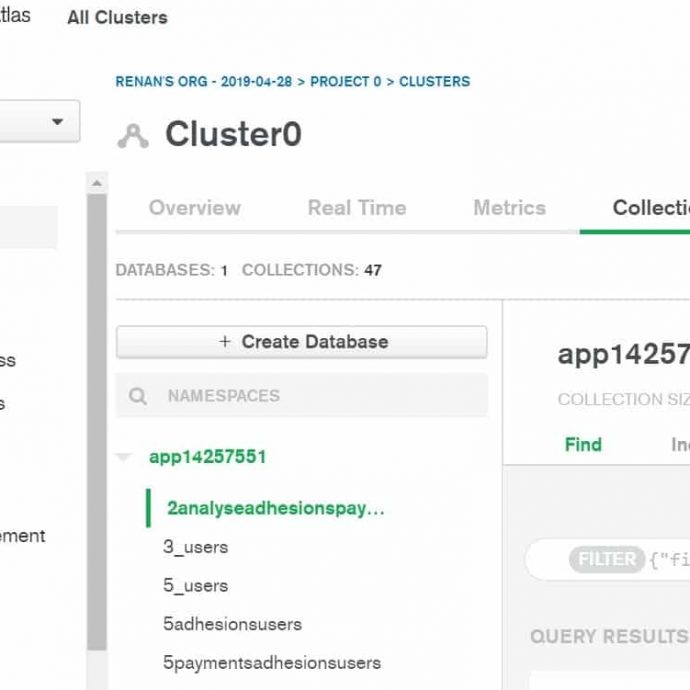Select the Collections tab
The height and width of the screenshot is (690, 690).
click(x=651, y=208)
